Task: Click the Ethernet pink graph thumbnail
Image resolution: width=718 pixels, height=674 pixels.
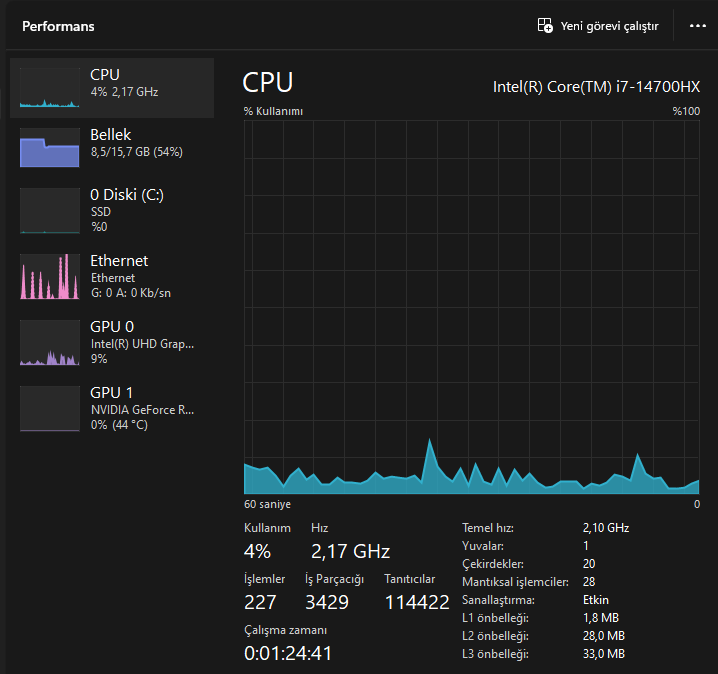Action: click(49, 277)
